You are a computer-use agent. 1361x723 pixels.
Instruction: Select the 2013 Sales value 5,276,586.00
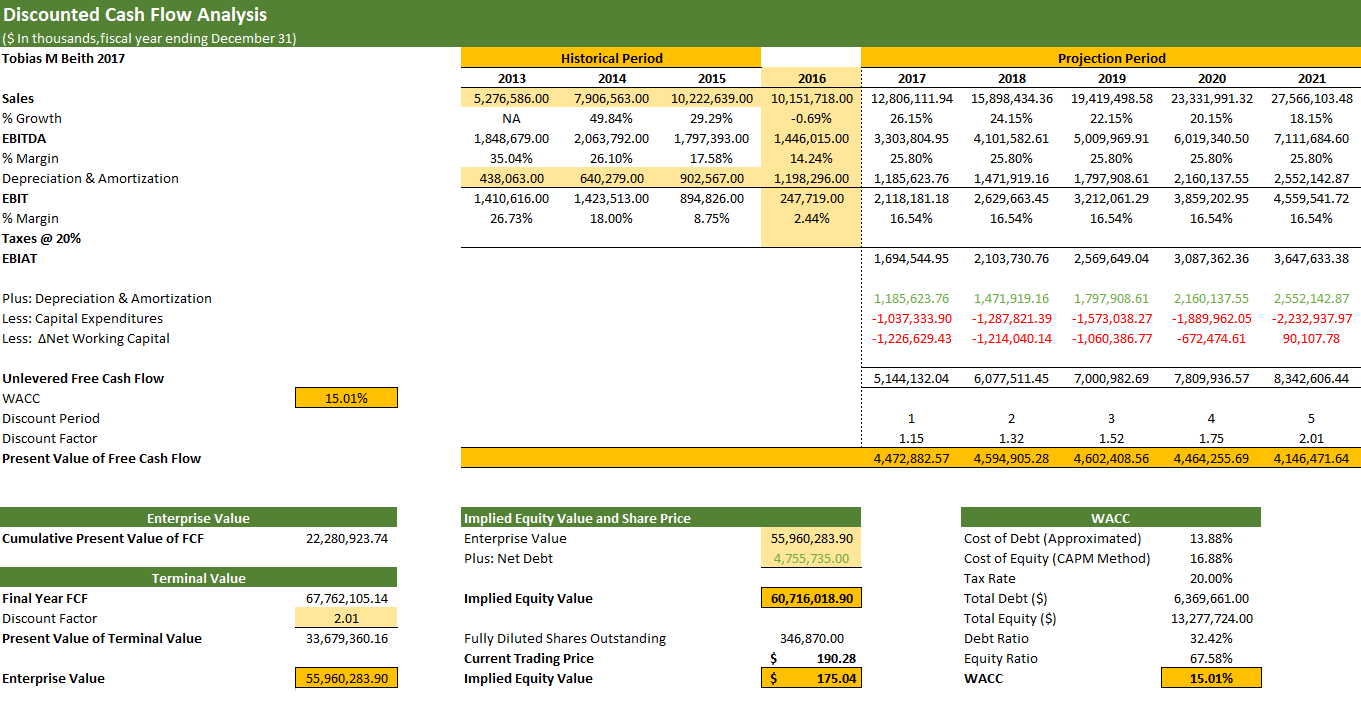point(511,98)
